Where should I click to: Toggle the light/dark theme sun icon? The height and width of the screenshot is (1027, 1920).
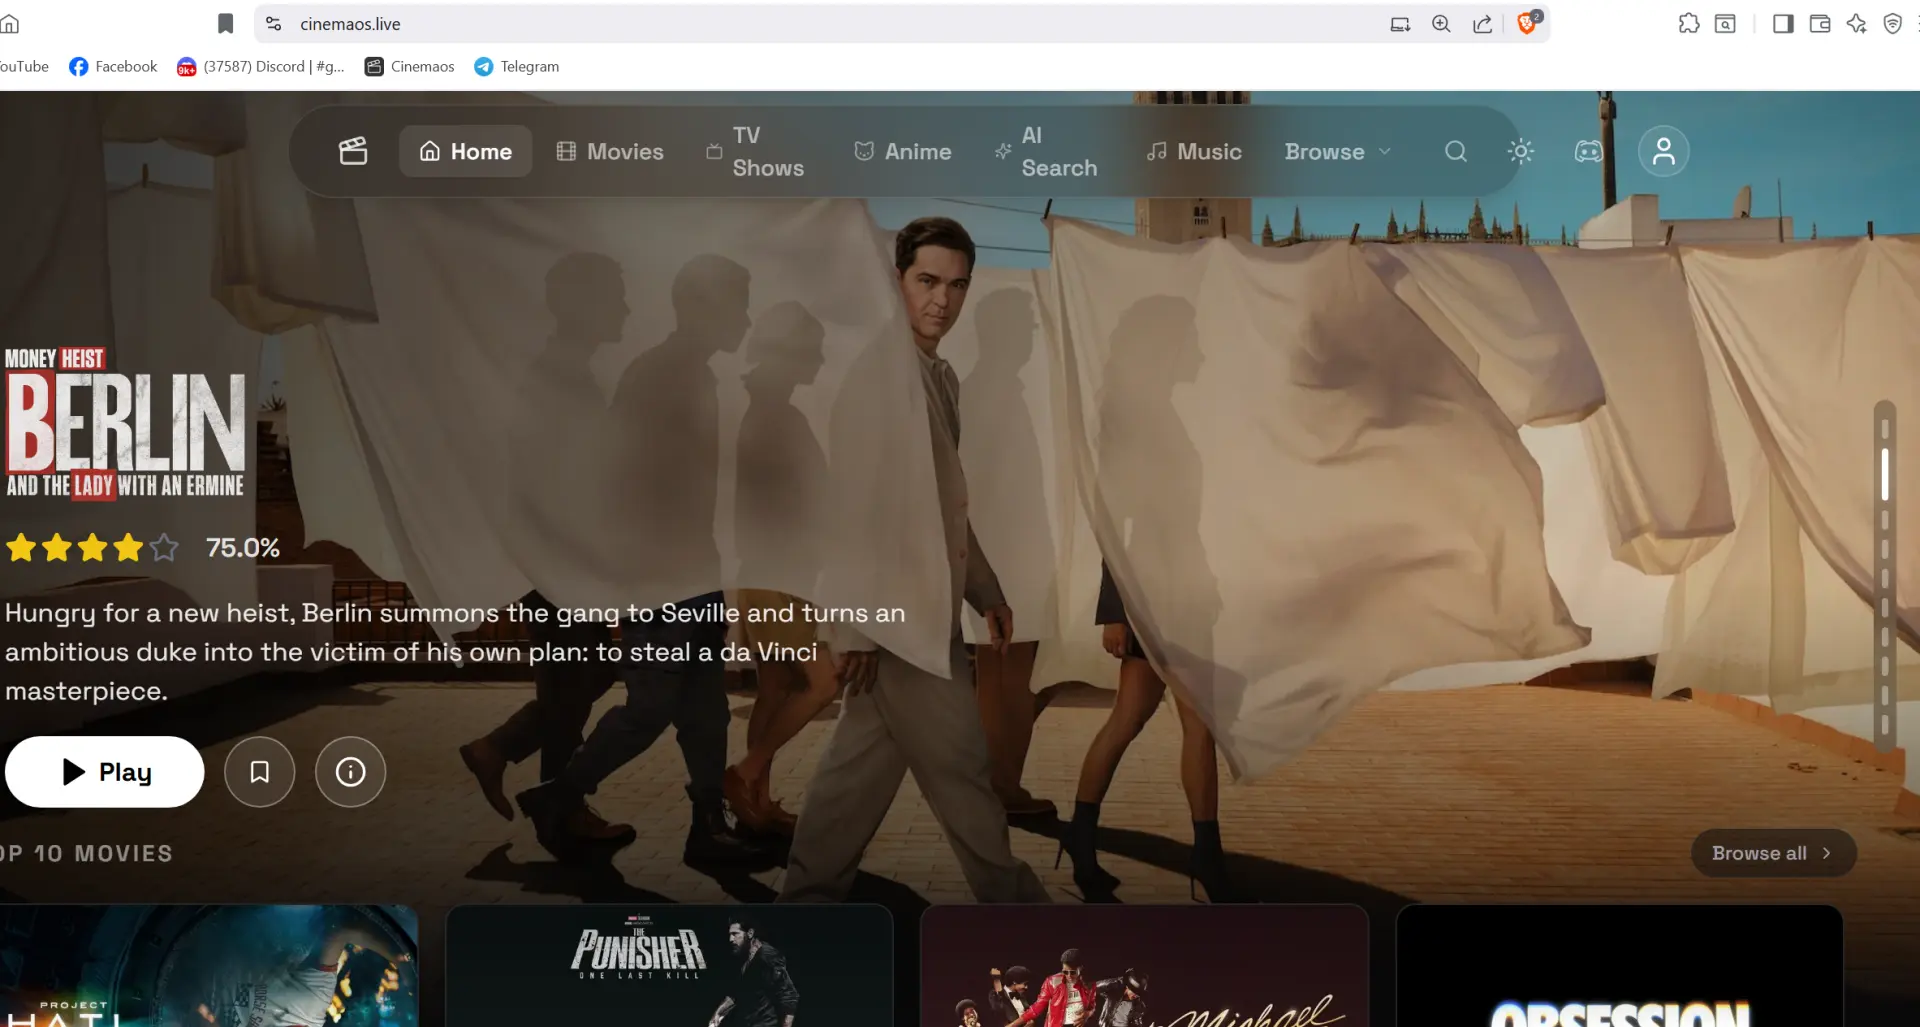pos(1521,151)
